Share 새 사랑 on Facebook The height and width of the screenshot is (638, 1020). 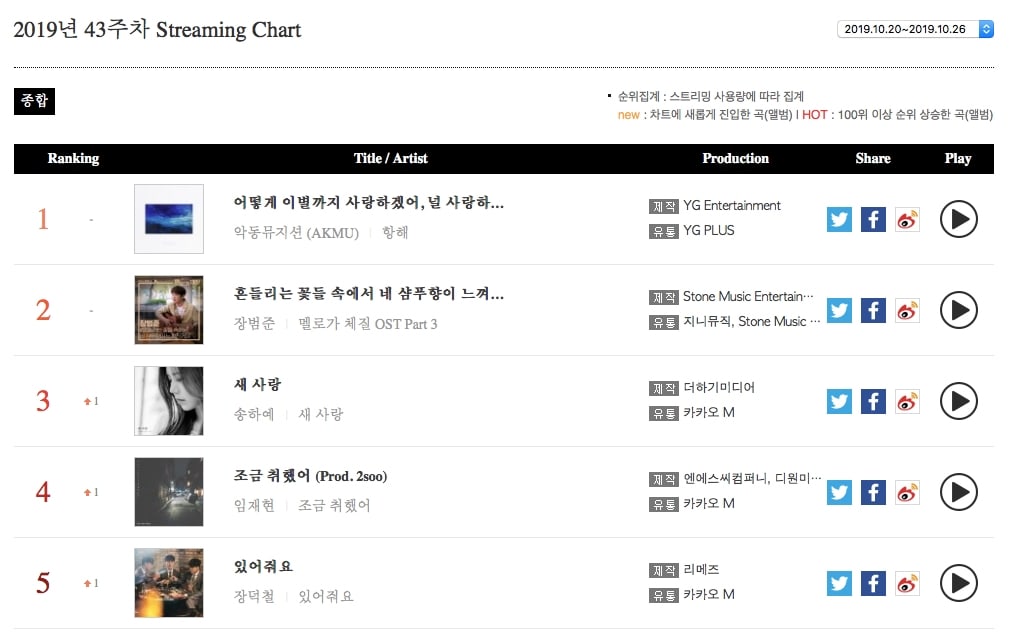pos(873,401)
